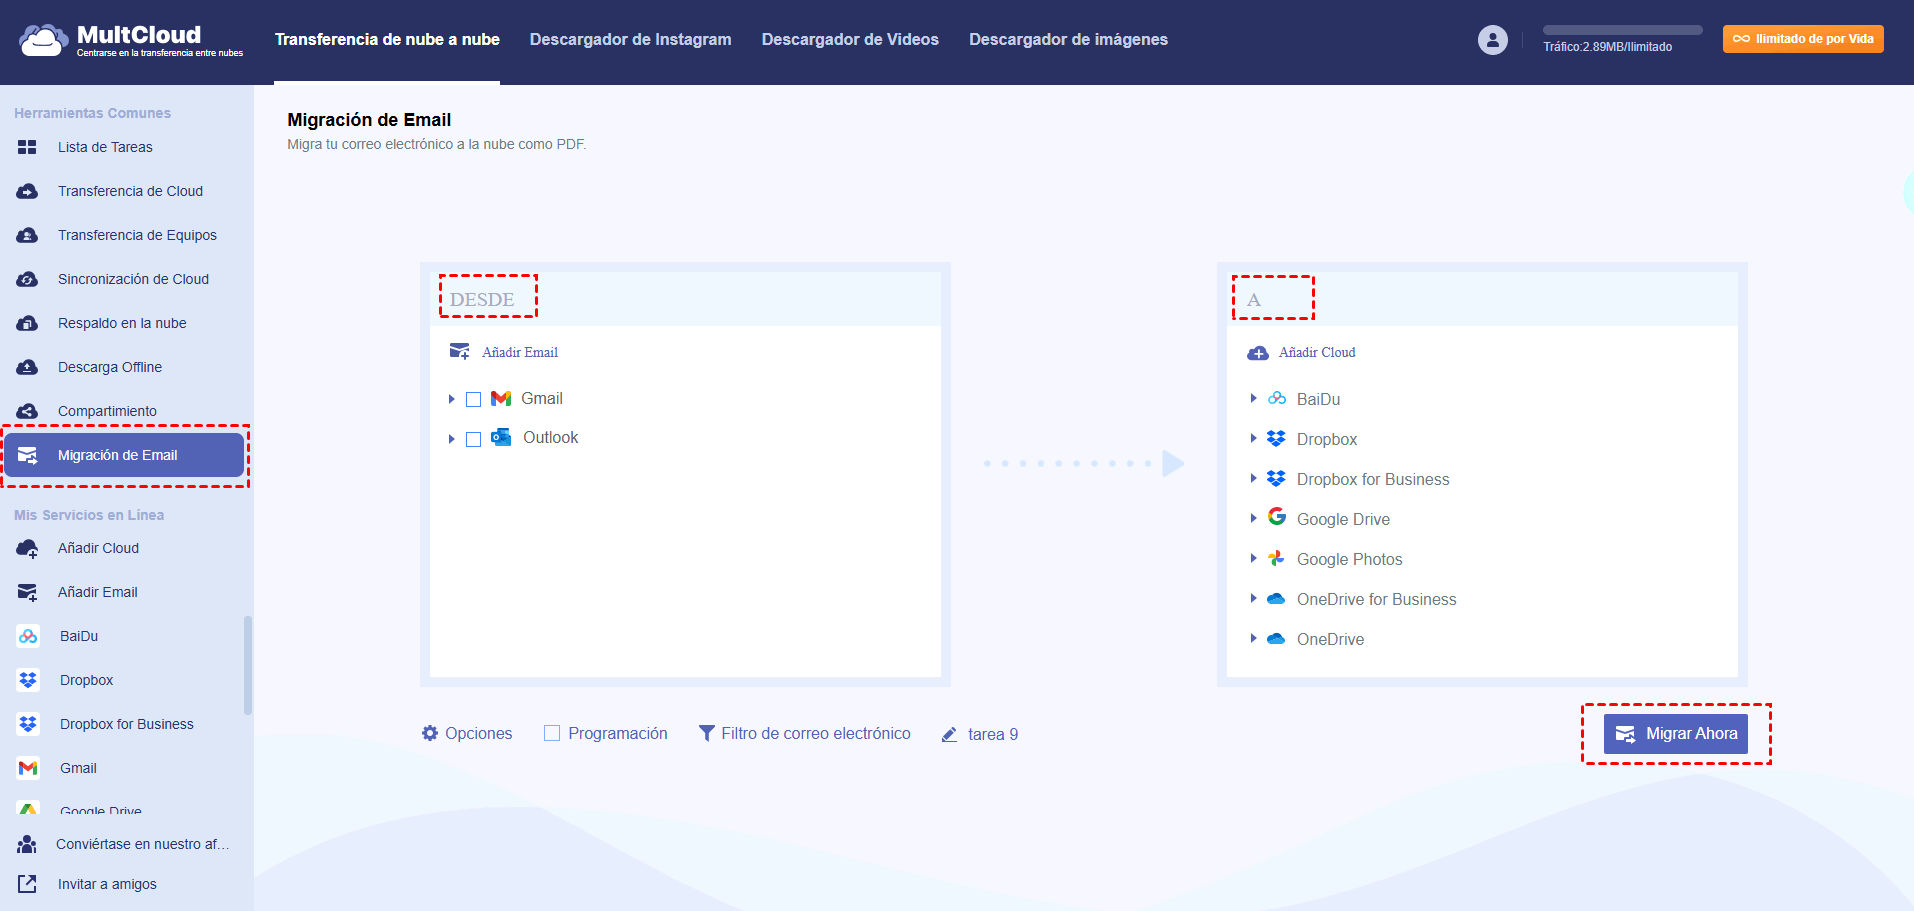Expand the BaiDu destination node

(x=1253, y=398)
